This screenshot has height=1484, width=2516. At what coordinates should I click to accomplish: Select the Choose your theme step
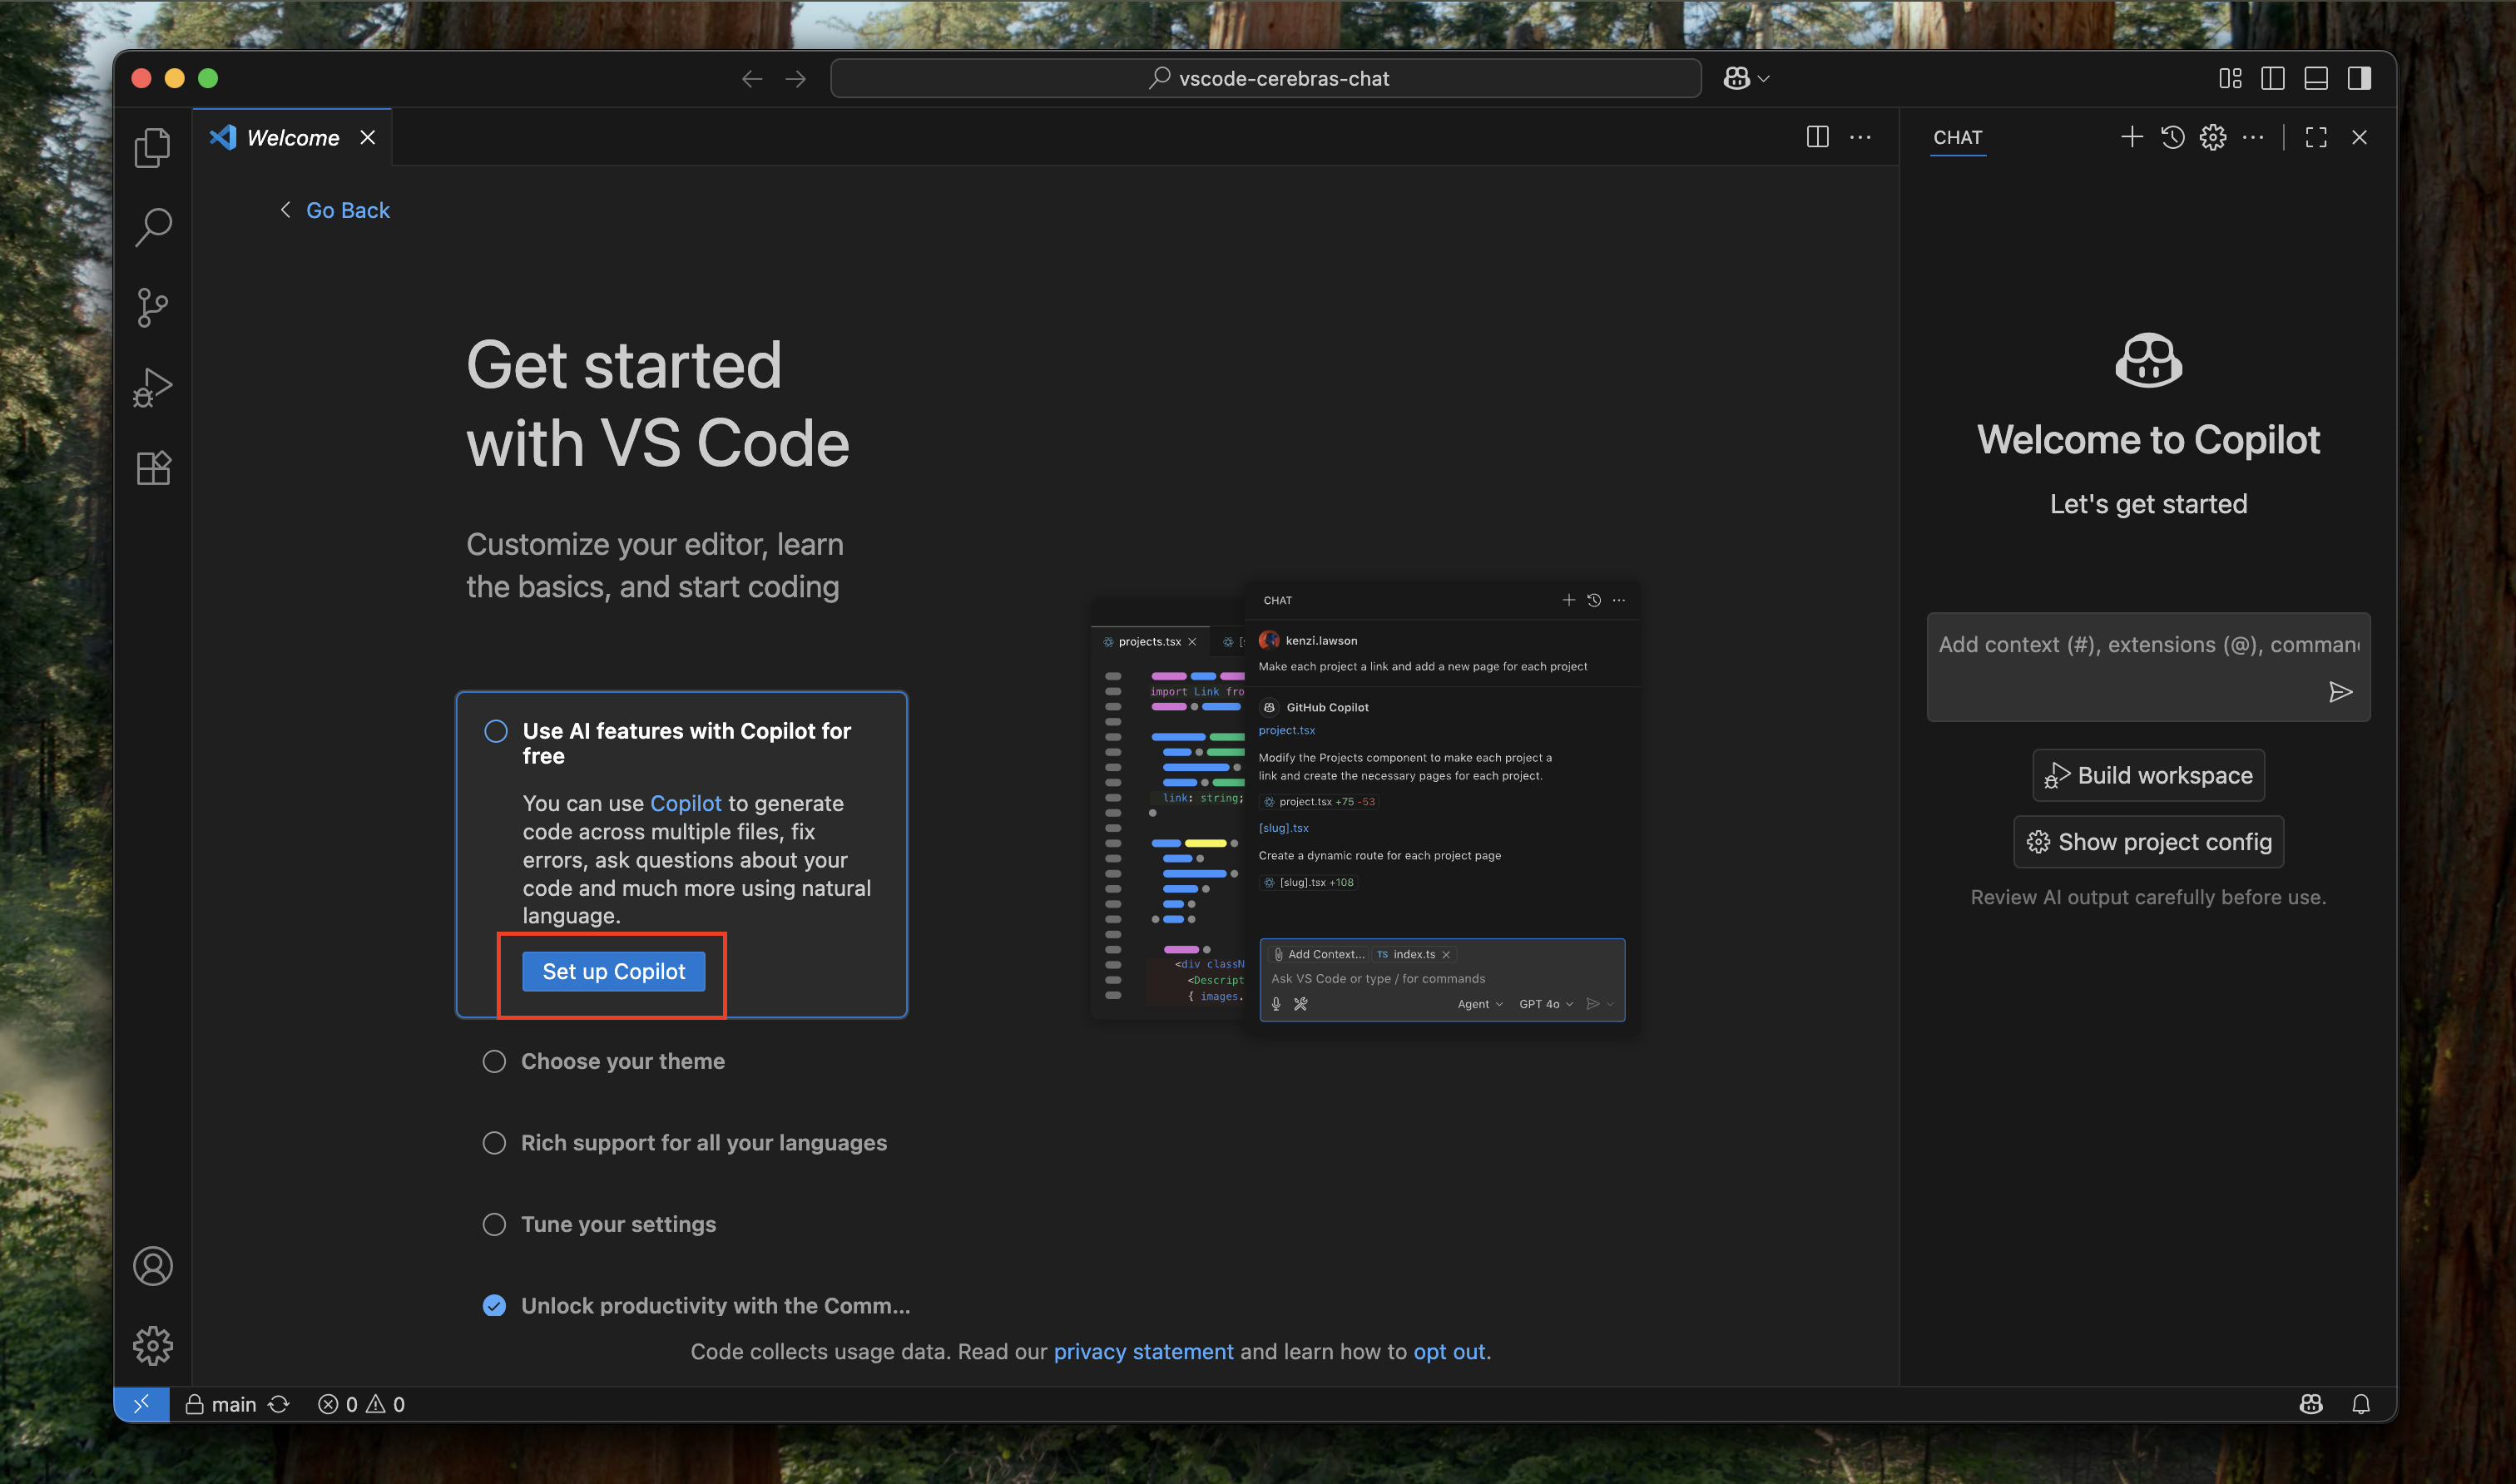[622, 1061]
